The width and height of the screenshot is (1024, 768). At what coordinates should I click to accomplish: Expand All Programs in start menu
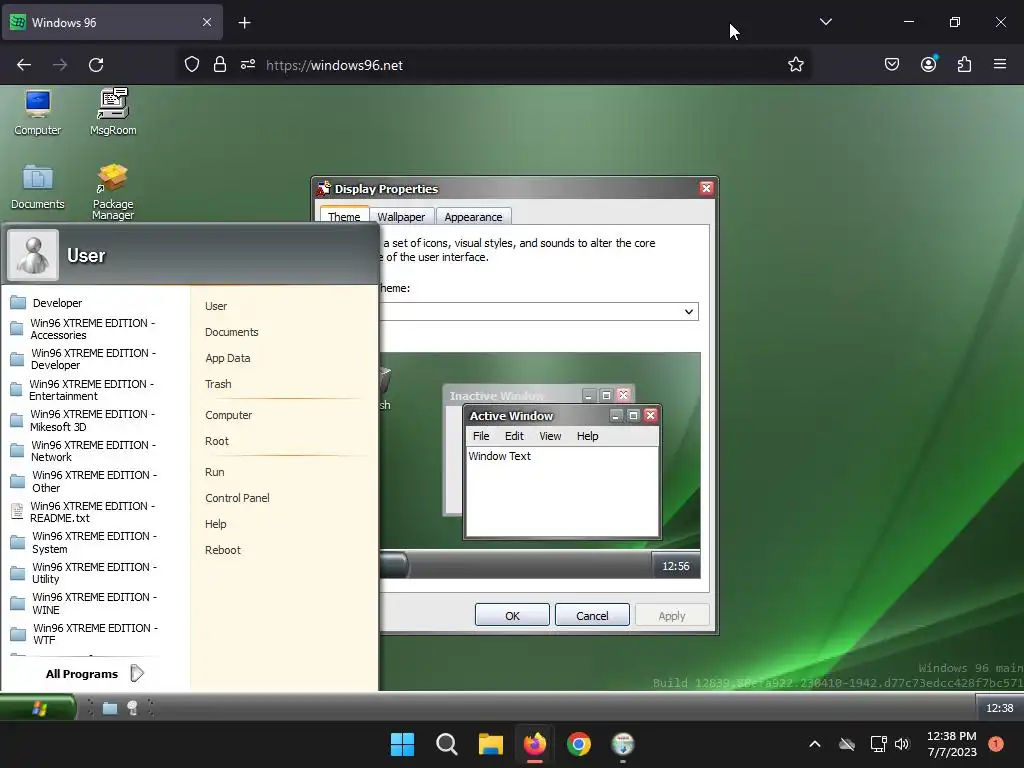point(95,674)
